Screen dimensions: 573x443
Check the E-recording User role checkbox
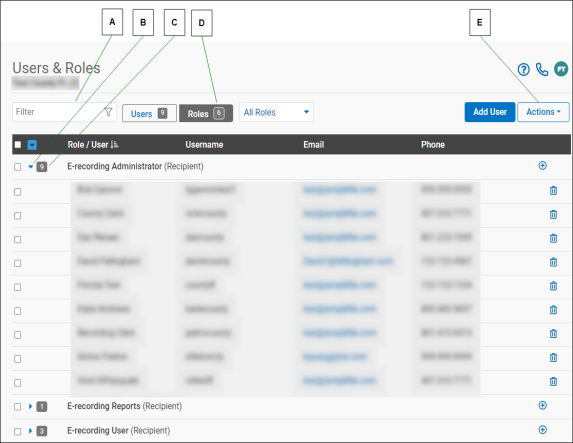[18, 431]
